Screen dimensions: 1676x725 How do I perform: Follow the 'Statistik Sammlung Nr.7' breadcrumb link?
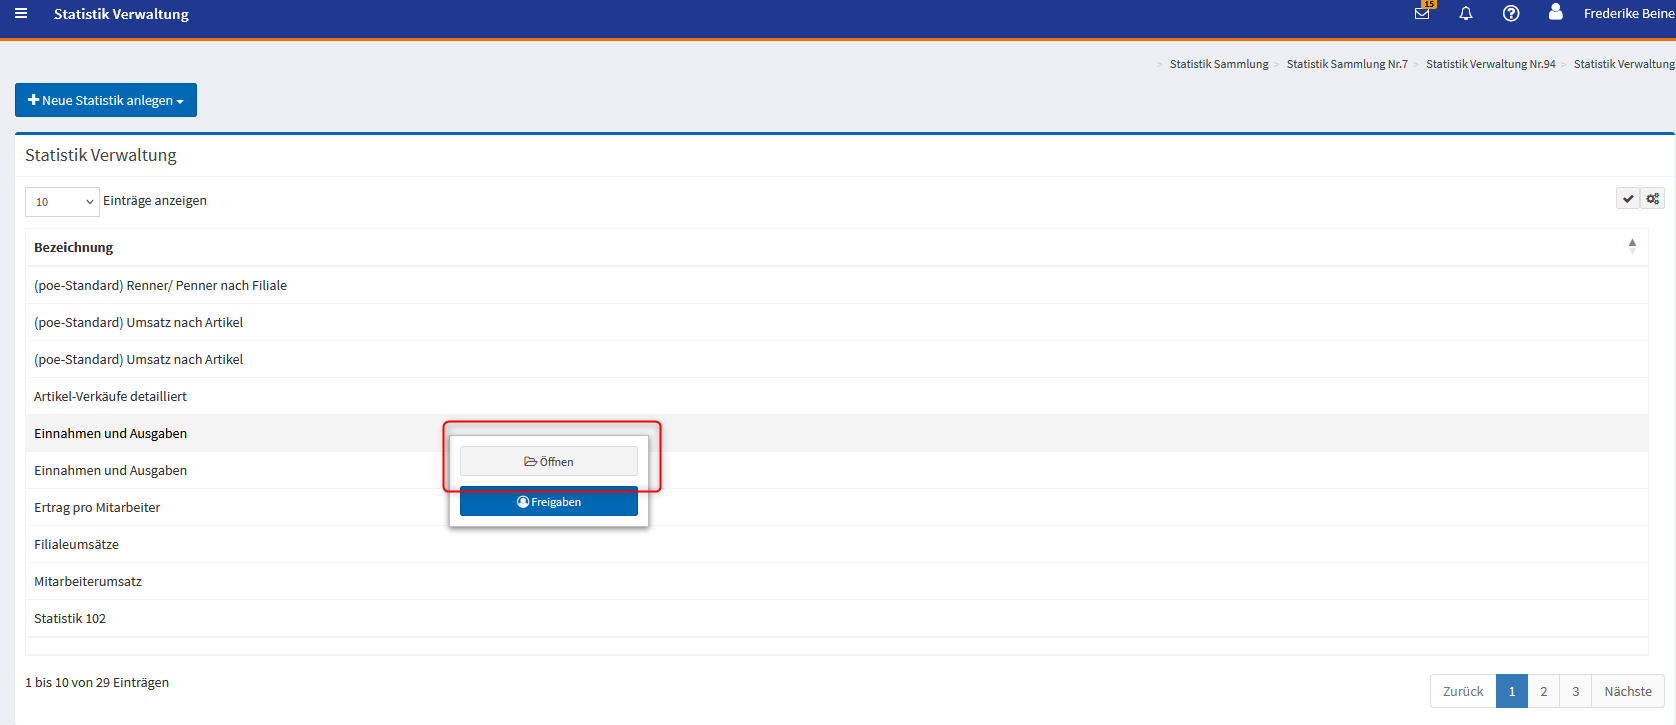point(1346,64)
